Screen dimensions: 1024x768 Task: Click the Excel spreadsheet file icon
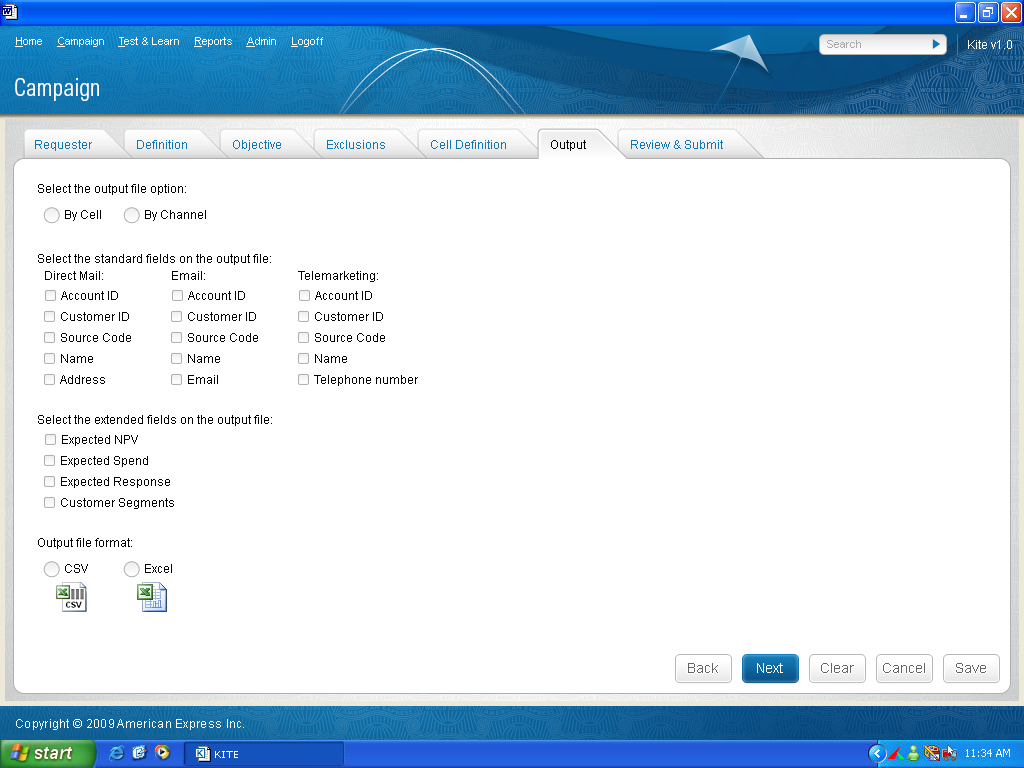pos(152,598)
